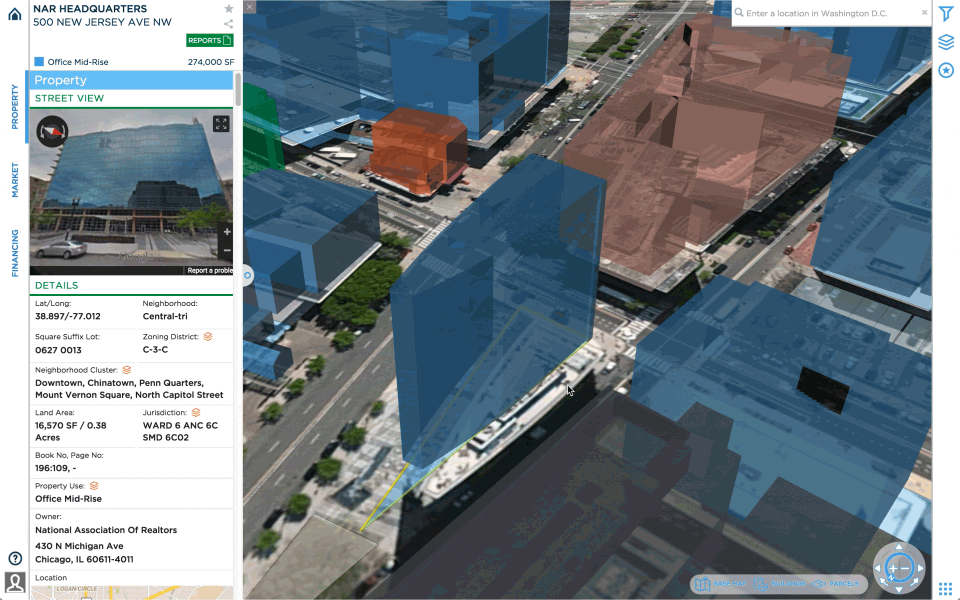Click the Square Suffix Lot 0627 0013
This screenshot has height=600, width=960.
58,350
